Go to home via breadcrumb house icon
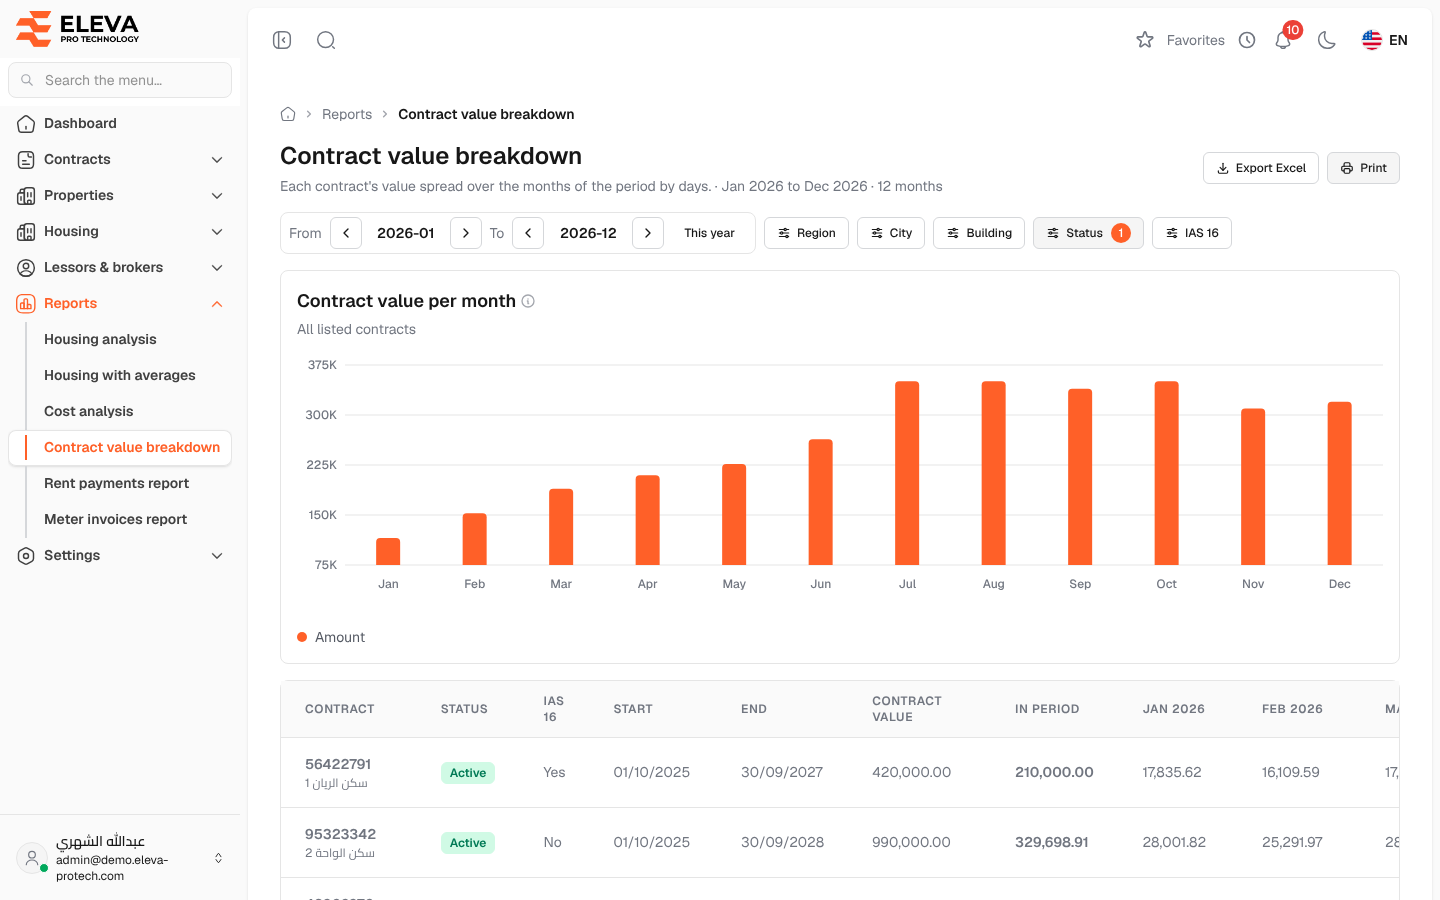This screenshot has height=900, width=1440. 288,114
